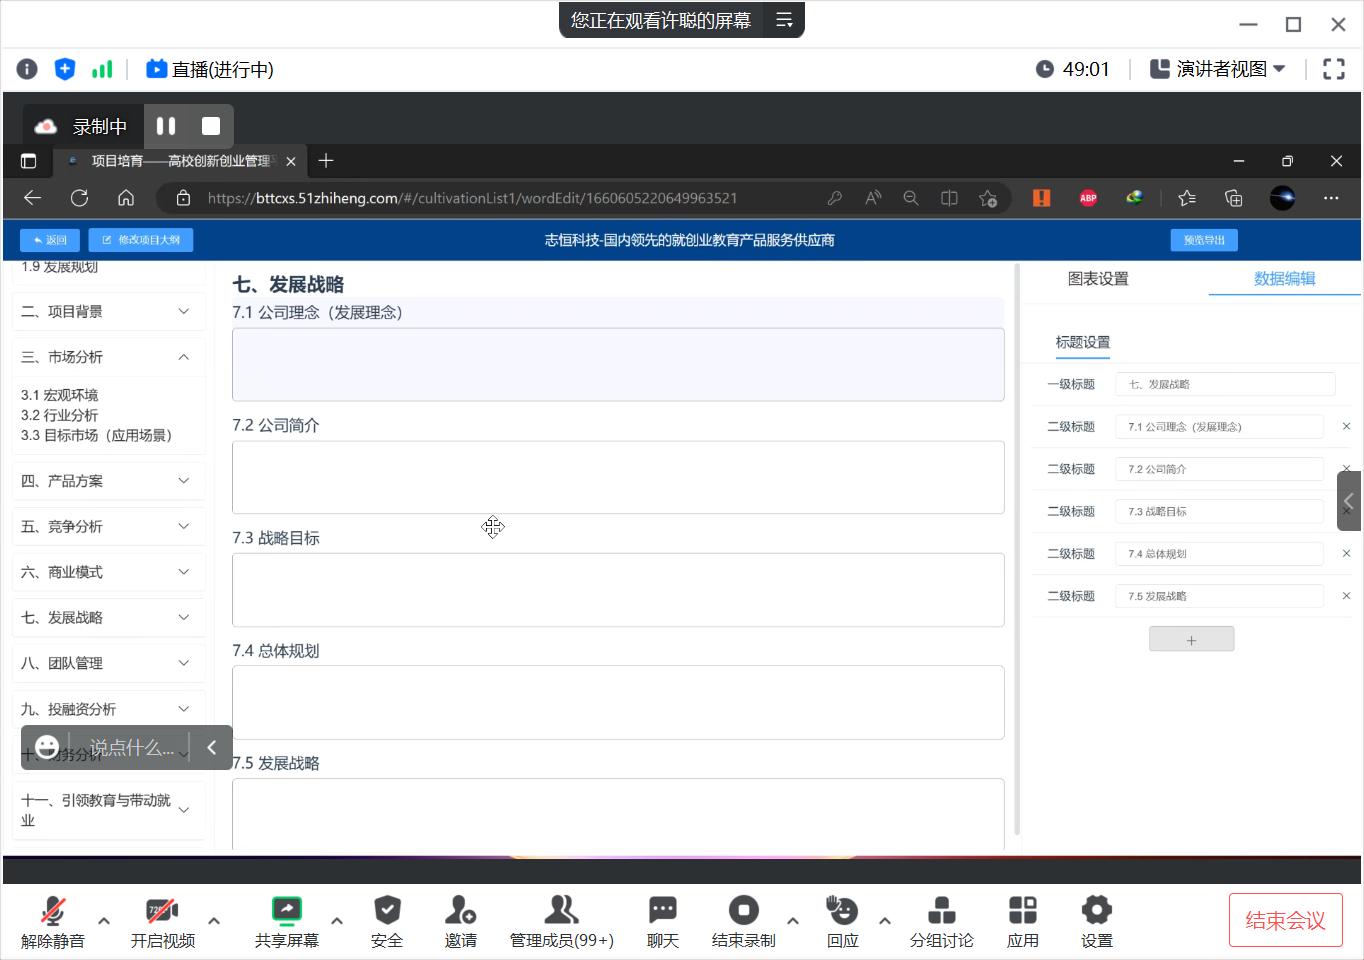Select the 数据编辑 tab

(1284, 279)
